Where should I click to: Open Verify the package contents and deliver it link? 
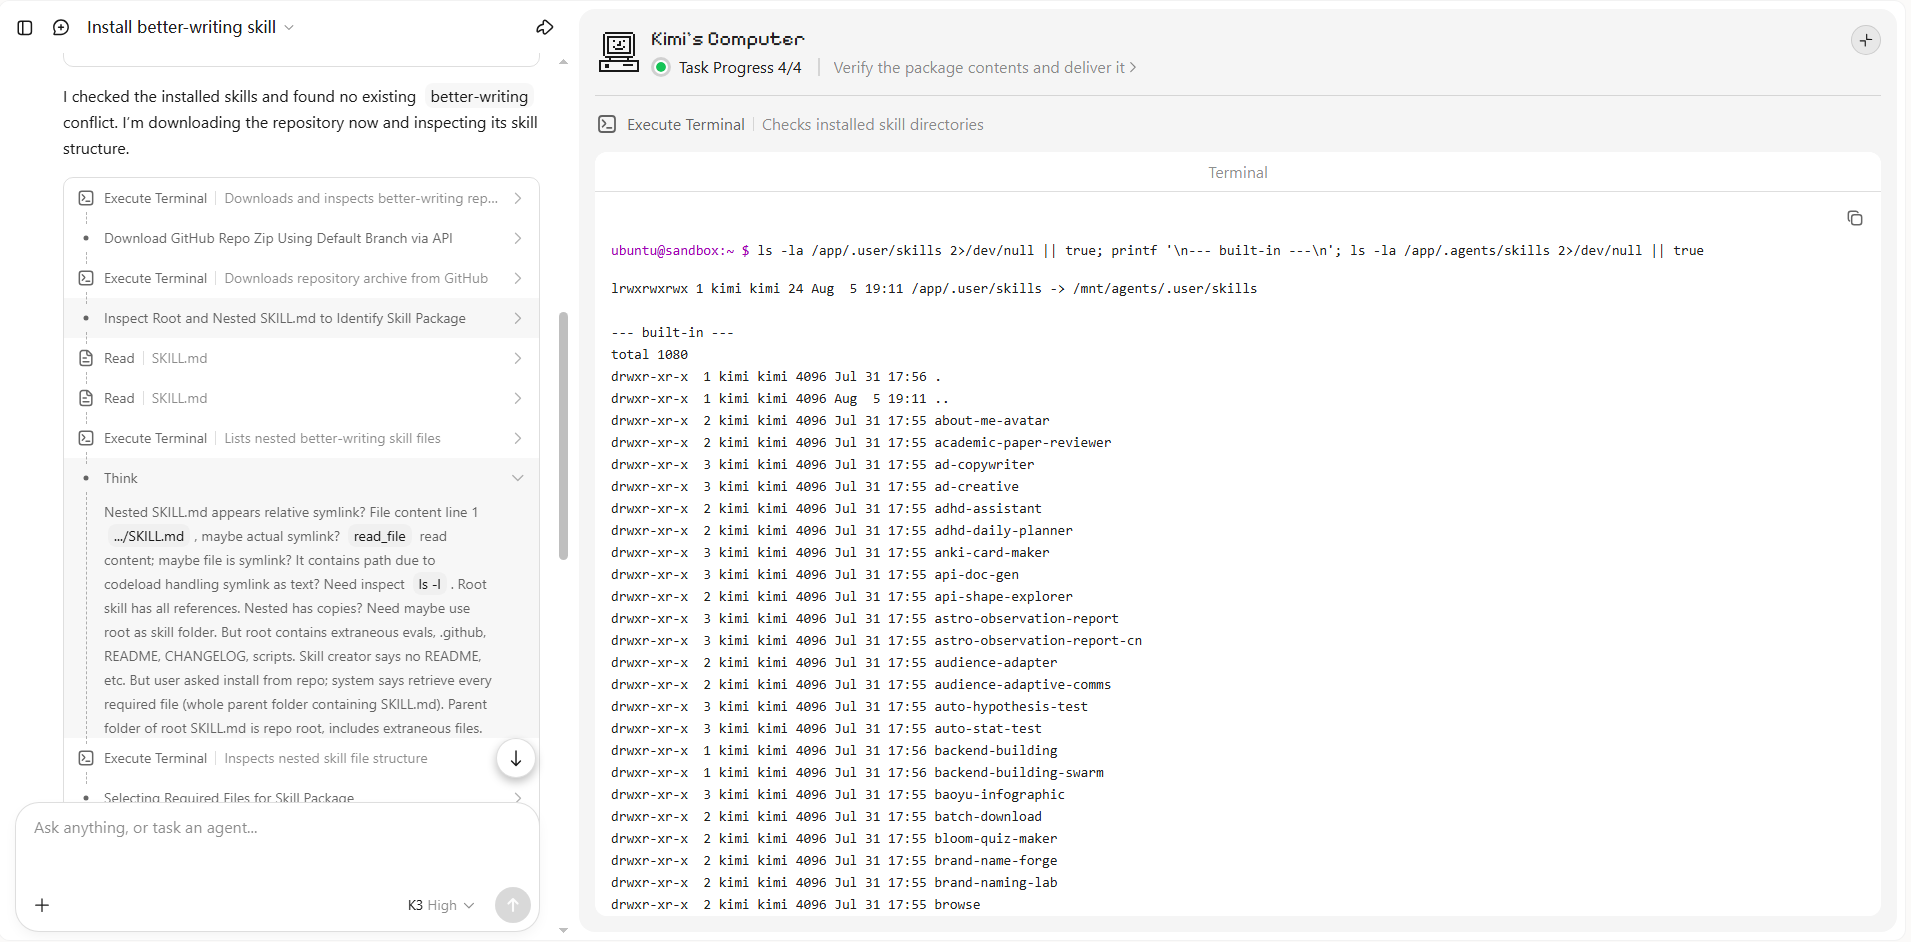click(985, 68)
